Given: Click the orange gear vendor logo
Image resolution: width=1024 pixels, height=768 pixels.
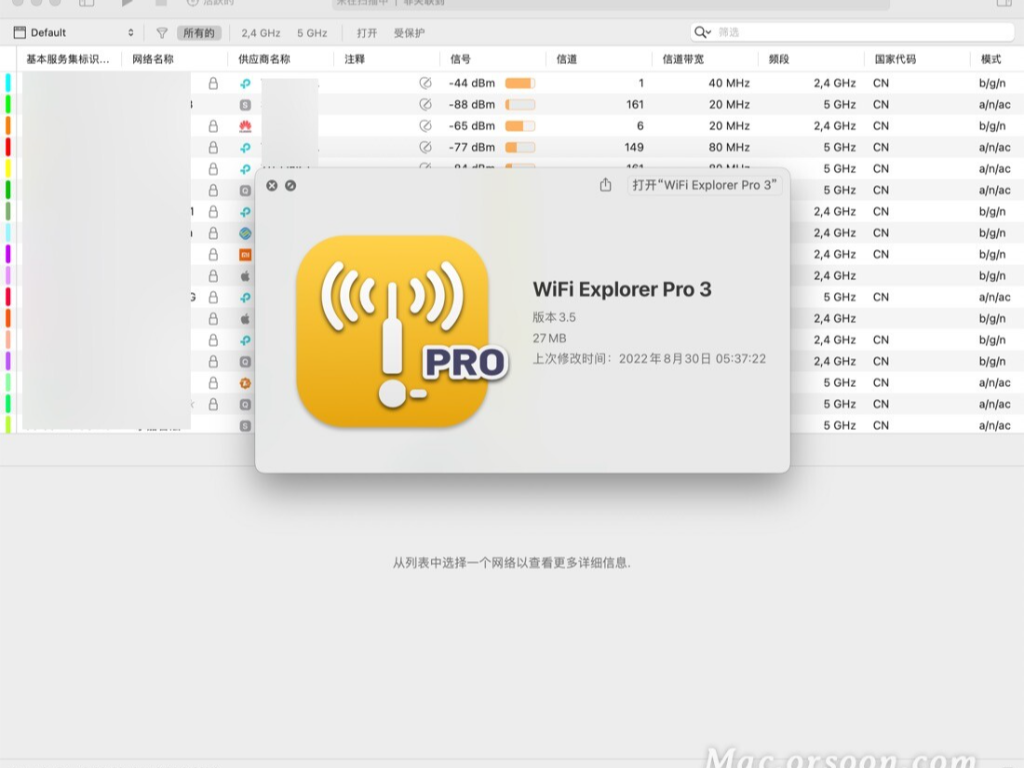Looking at the screenshot, I should click(246, 383).
